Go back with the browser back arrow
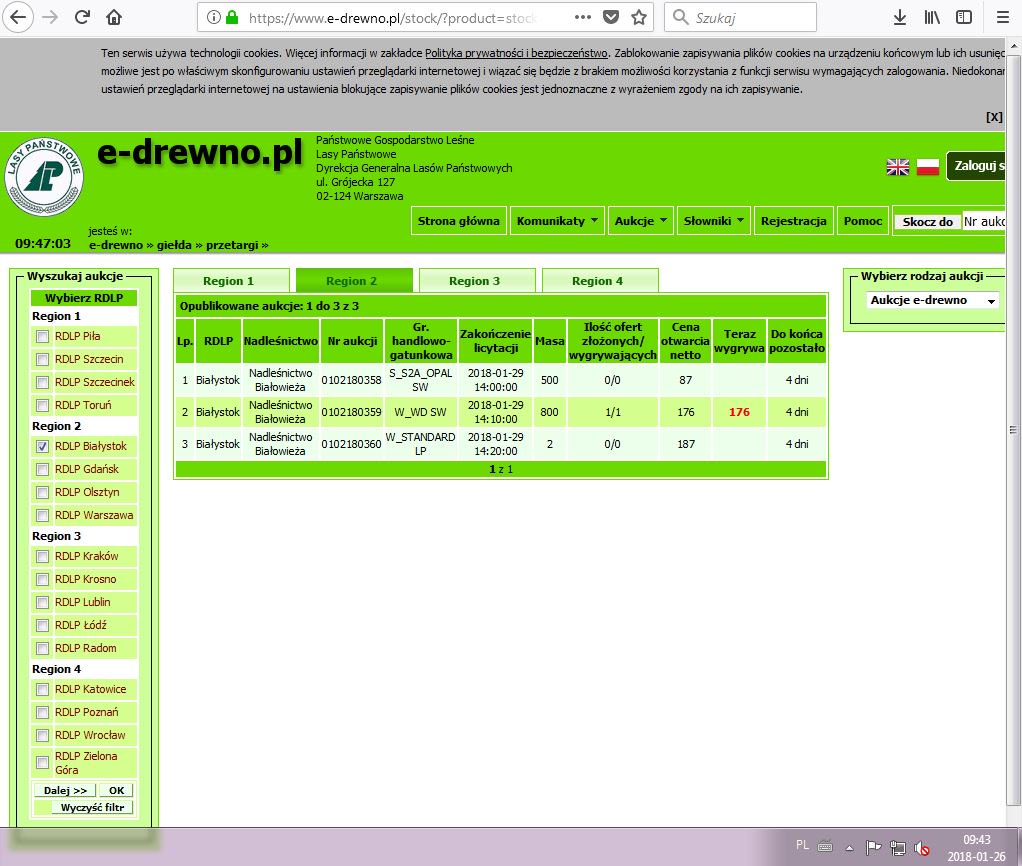Image resolution: width=1022 pixels, height=866 pixels. pyautogui.click(x=18, y=17)
